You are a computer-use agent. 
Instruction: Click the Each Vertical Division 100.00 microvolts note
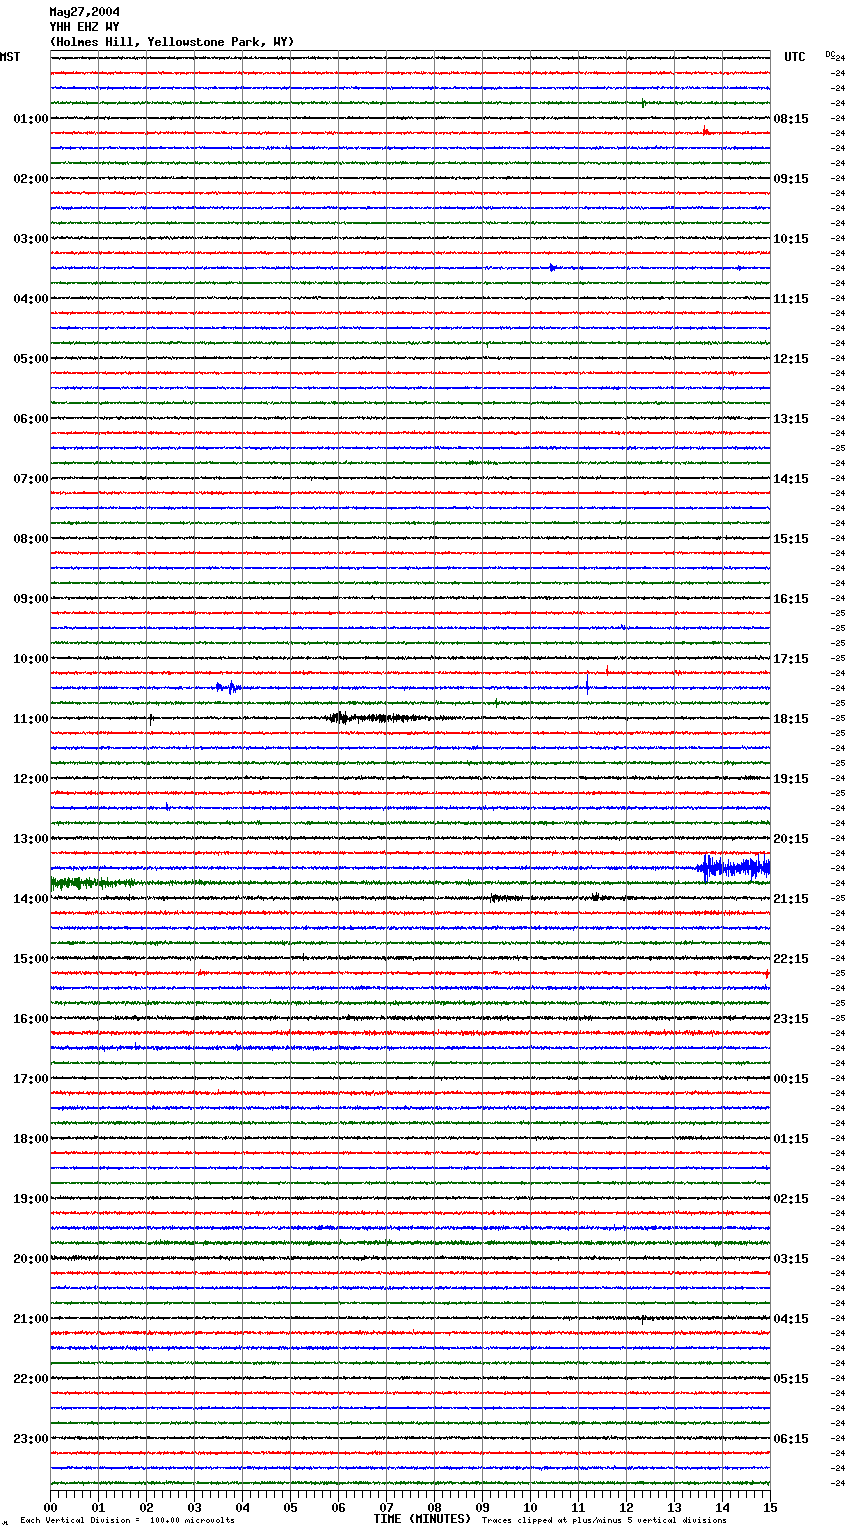pyautogui.click(x=127, y=1521)
